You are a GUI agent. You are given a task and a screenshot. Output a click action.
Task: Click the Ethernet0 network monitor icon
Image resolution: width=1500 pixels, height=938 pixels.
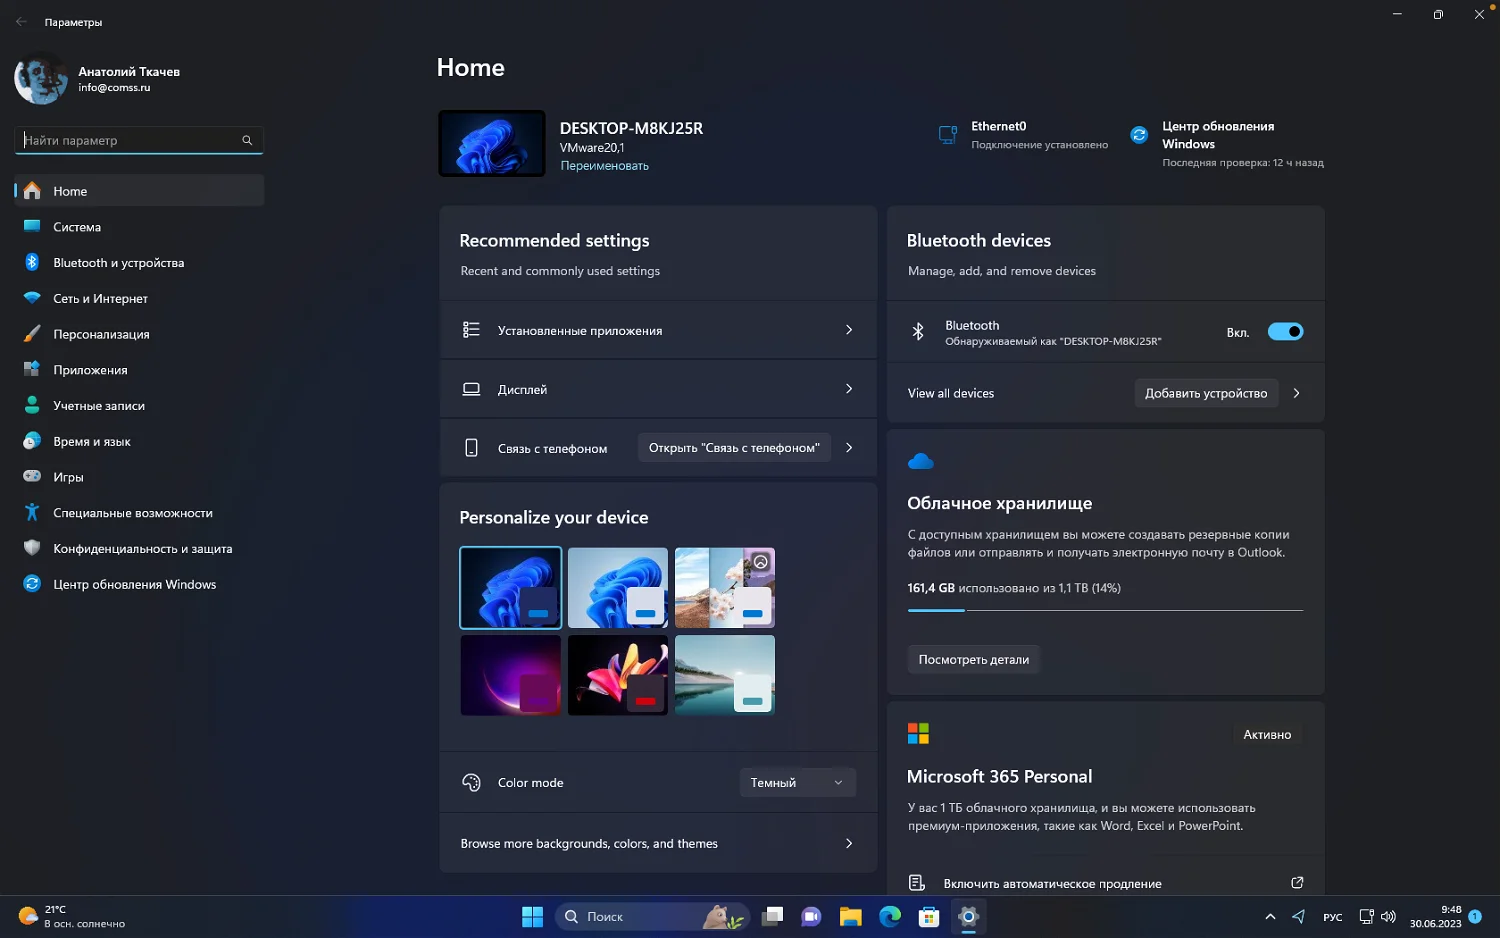947,135
